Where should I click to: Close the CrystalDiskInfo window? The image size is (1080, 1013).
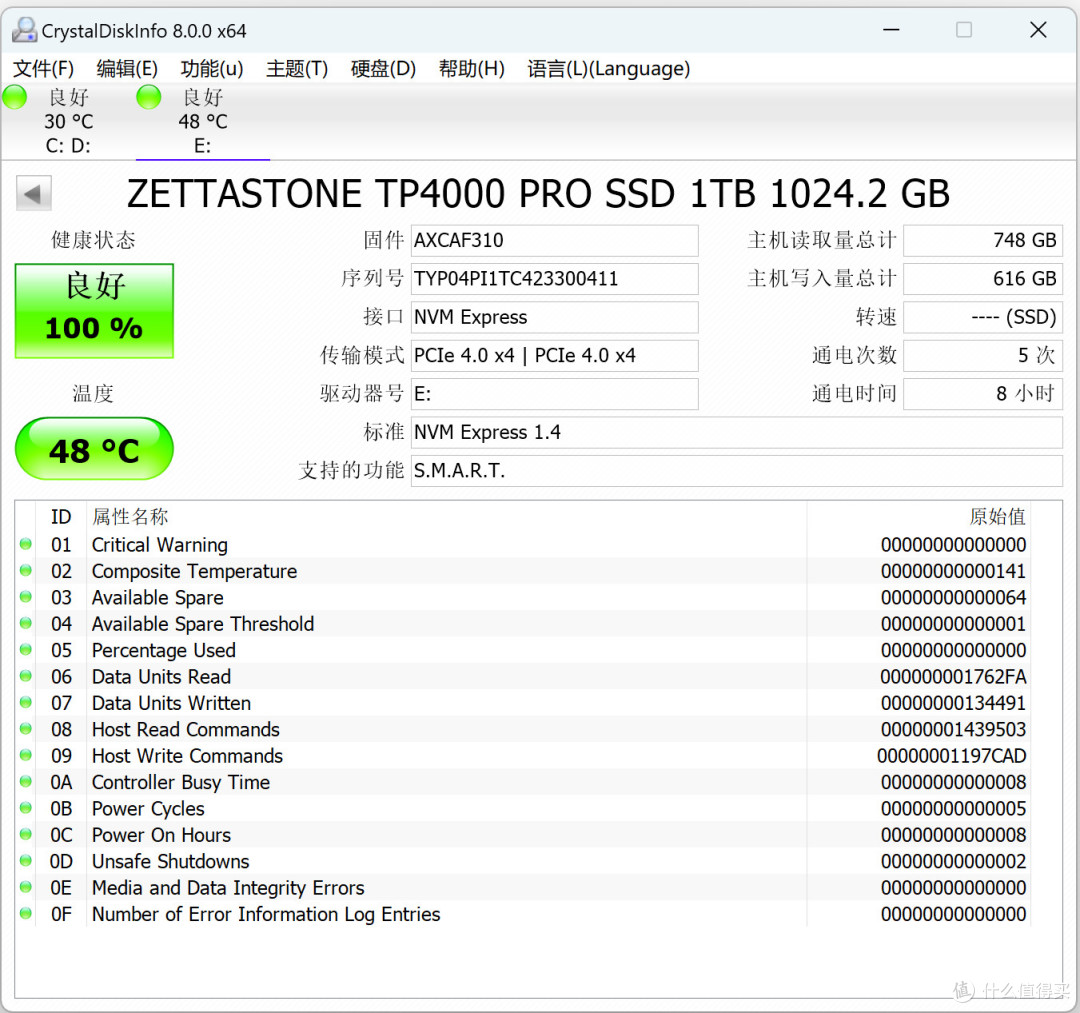(1038, 30)
